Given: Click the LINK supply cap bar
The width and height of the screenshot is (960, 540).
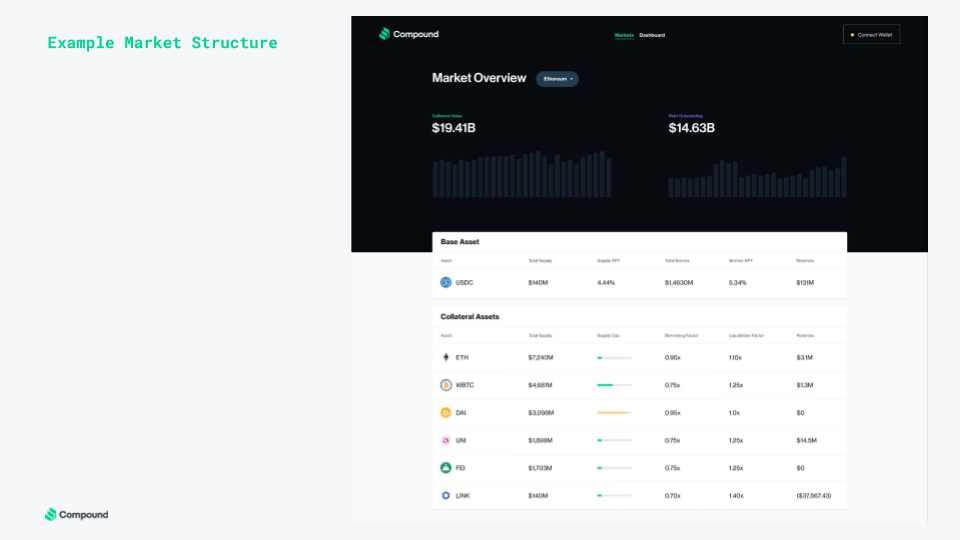Looking at the screenshot, I should tap(614, 495).
